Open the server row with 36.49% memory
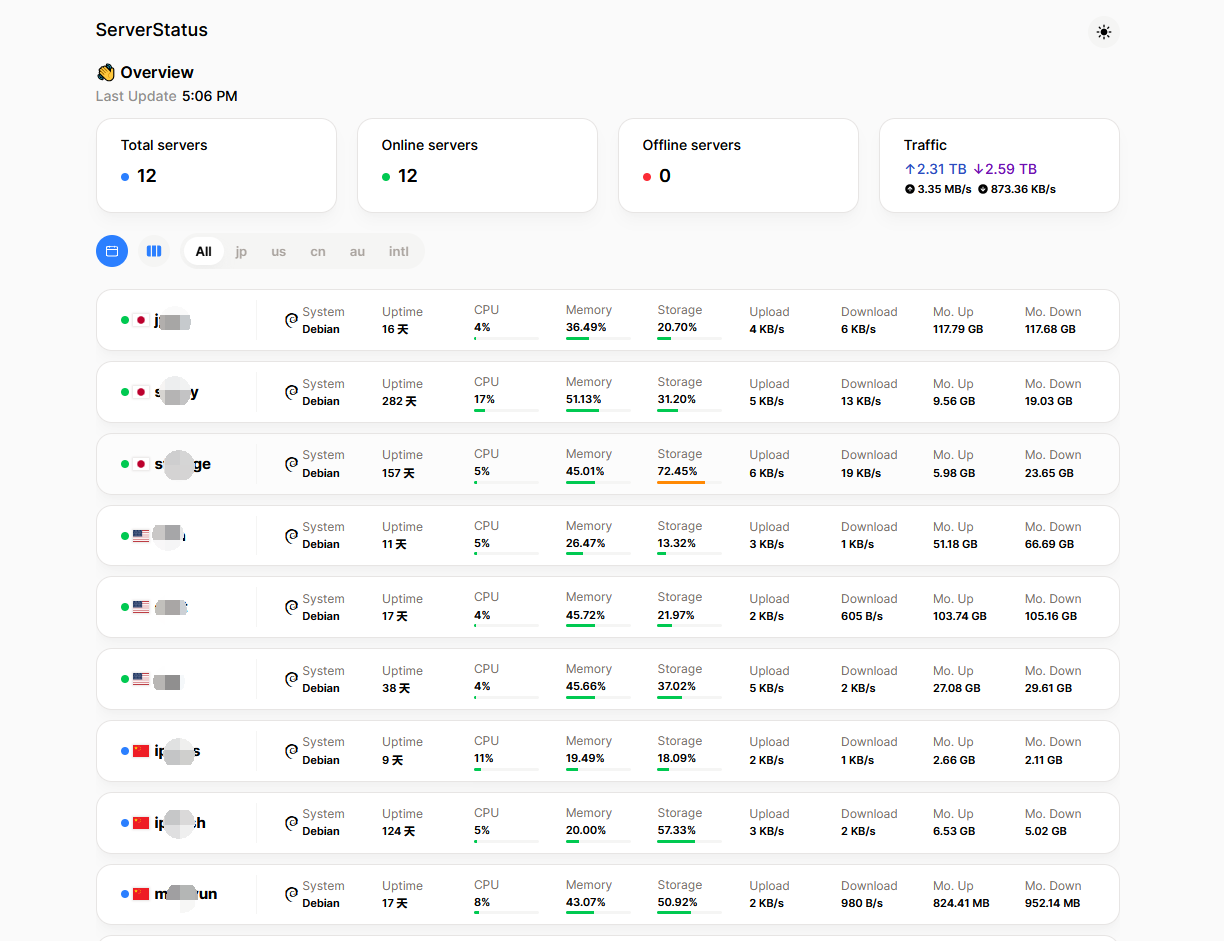This screenshot has width=1224, height=941. pos(608,320)
